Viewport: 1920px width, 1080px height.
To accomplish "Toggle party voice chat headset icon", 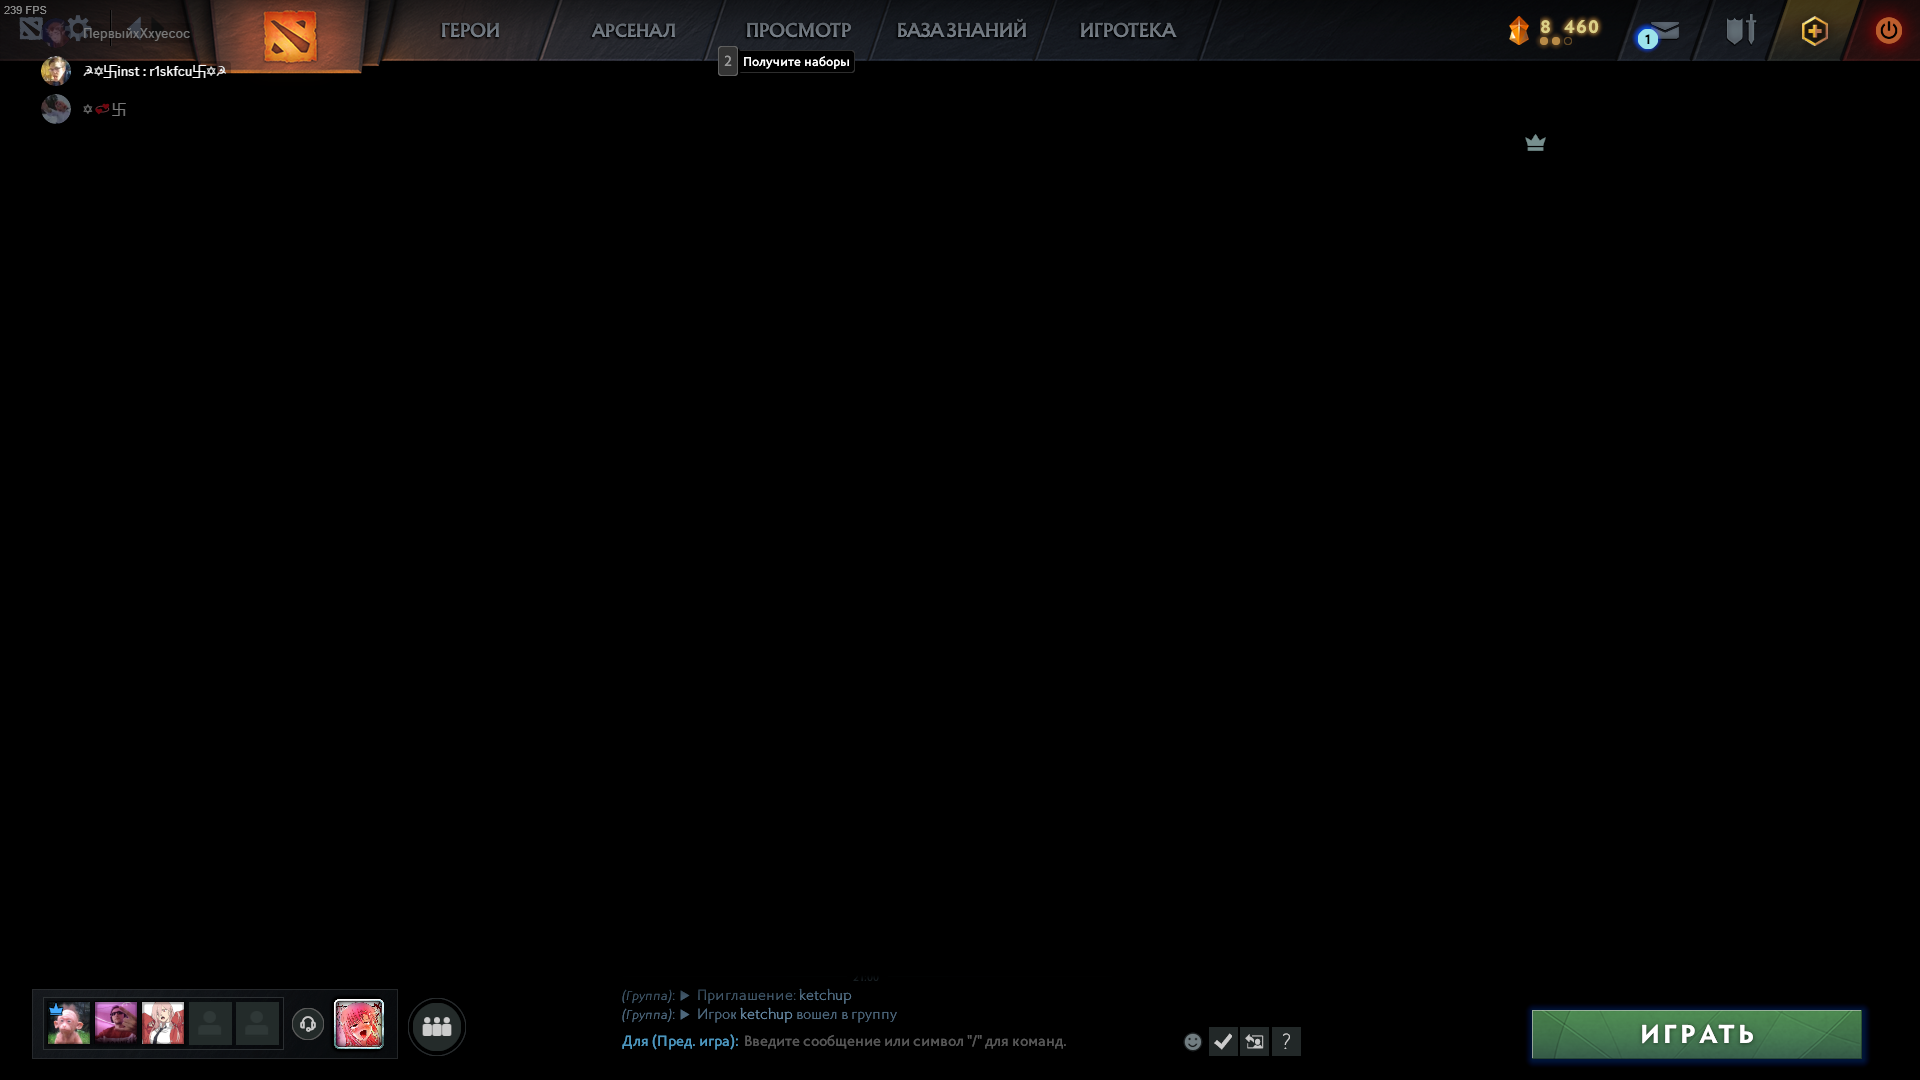I will (308, 1024).
